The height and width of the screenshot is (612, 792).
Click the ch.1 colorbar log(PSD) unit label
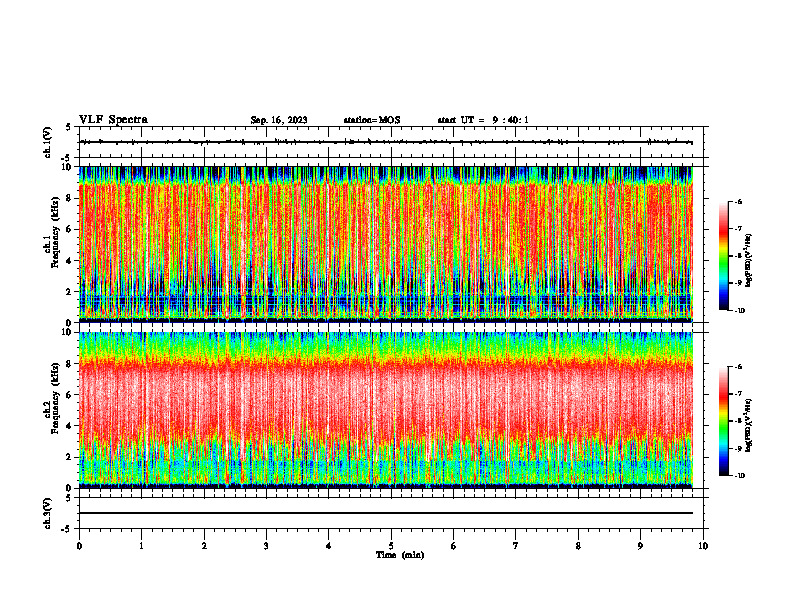749,261
